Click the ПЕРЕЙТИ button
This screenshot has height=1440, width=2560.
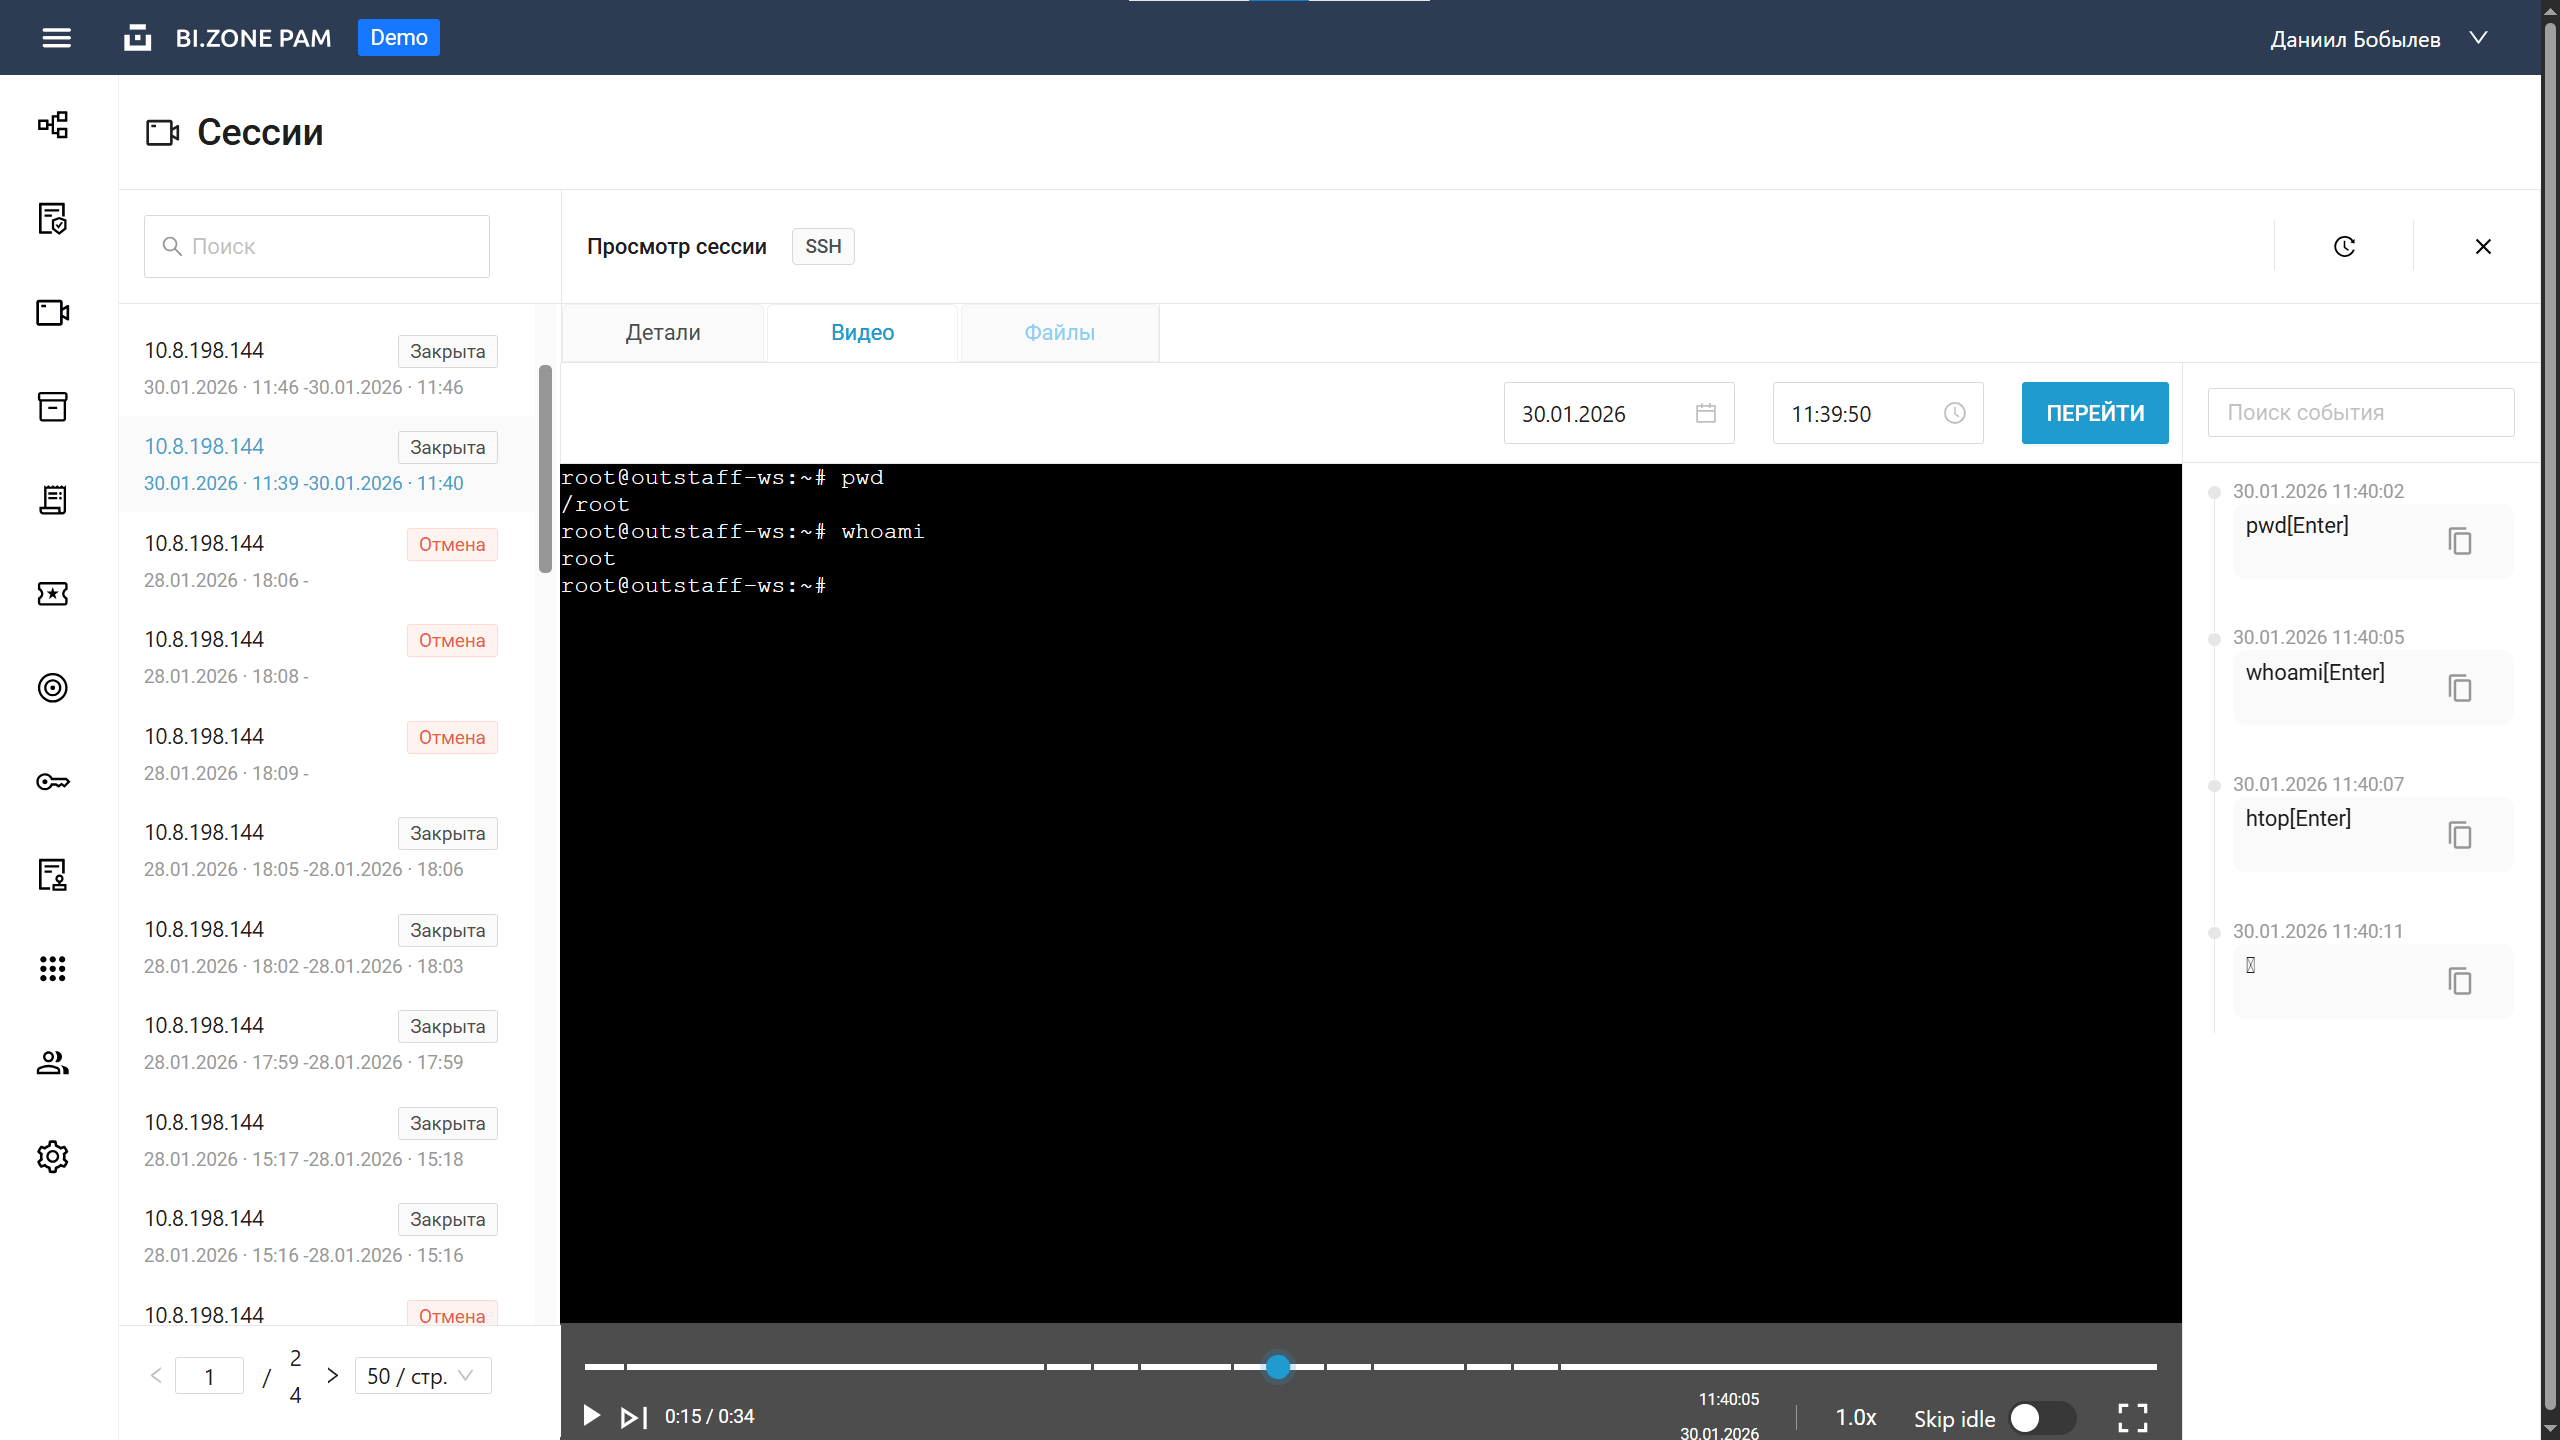point(2094,413)
